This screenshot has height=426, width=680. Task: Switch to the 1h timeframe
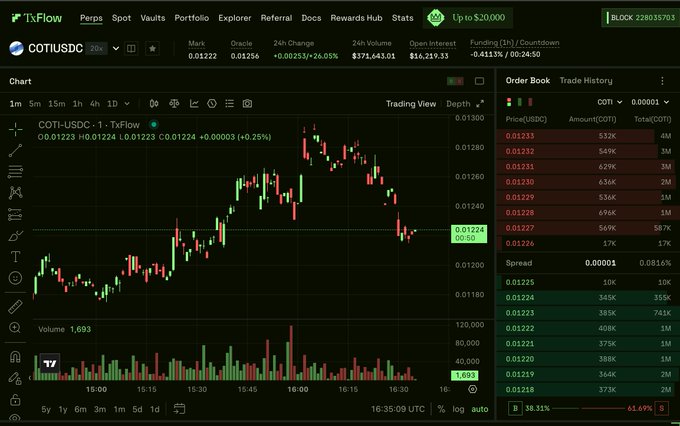click(78, 104)
